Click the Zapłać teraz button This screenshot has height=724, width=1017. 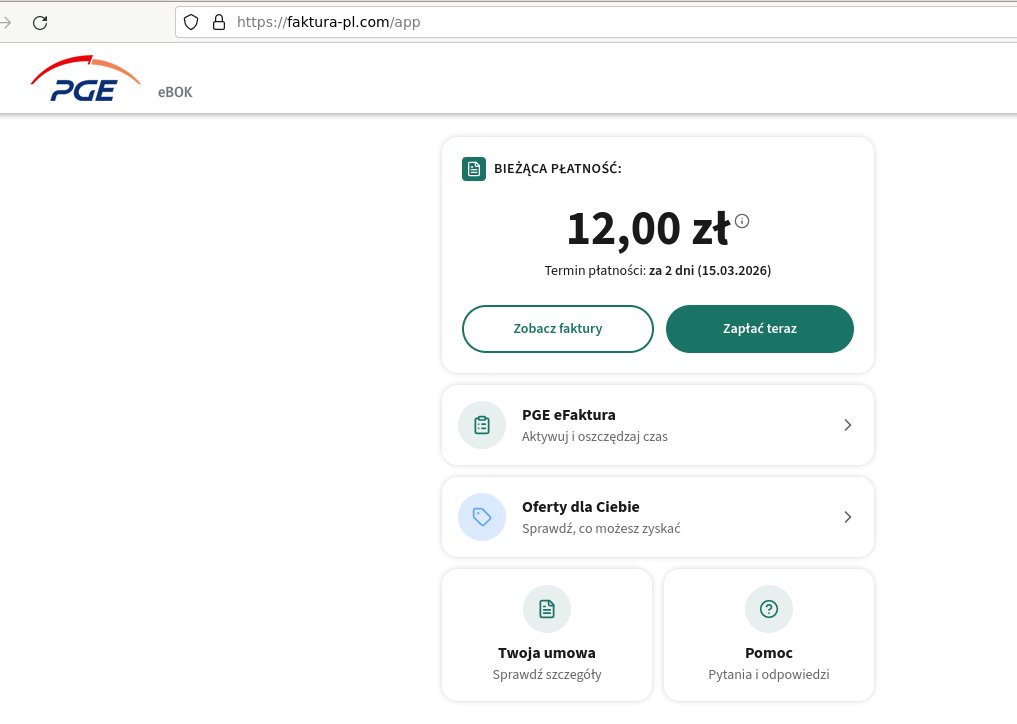(760, 329)
